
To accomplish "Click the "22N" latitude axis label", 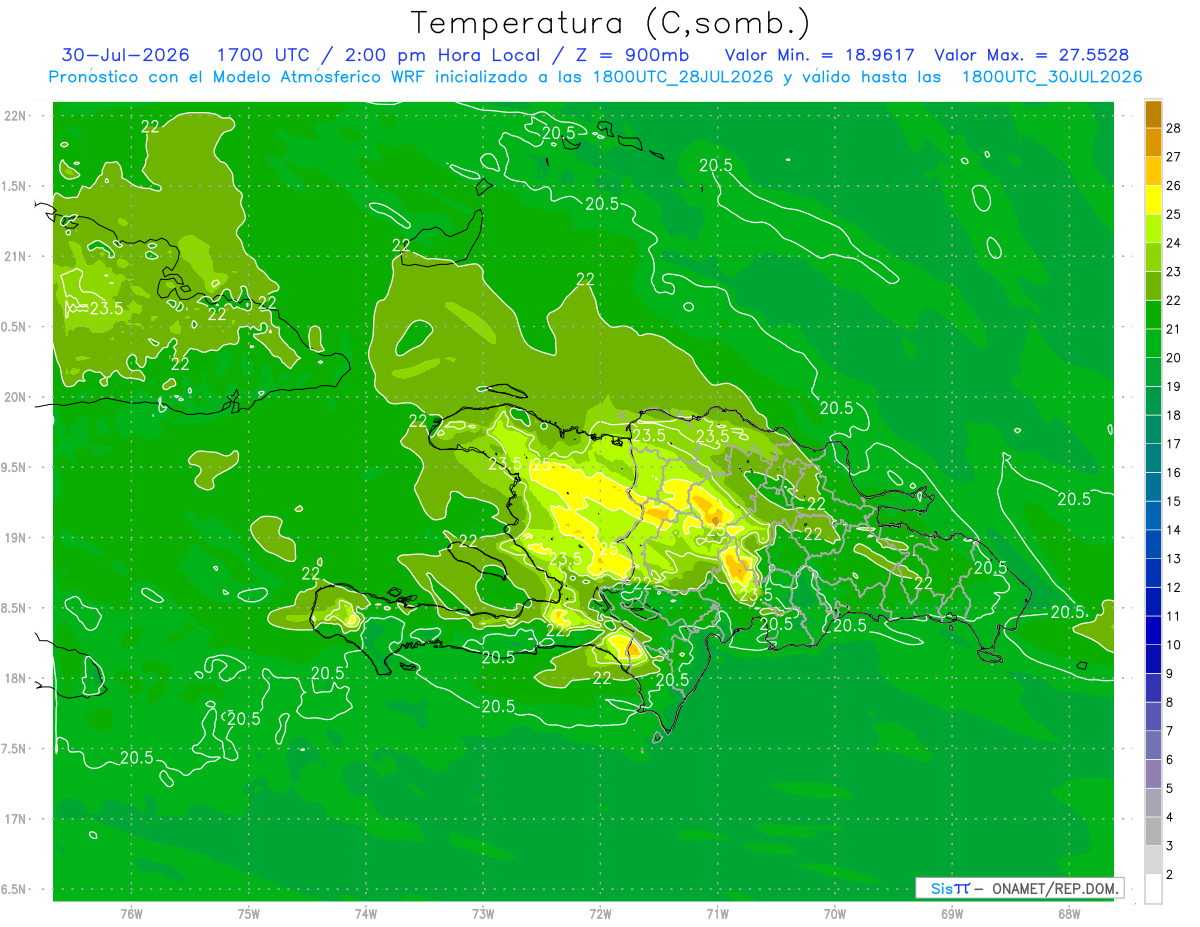I will [16, 115].
